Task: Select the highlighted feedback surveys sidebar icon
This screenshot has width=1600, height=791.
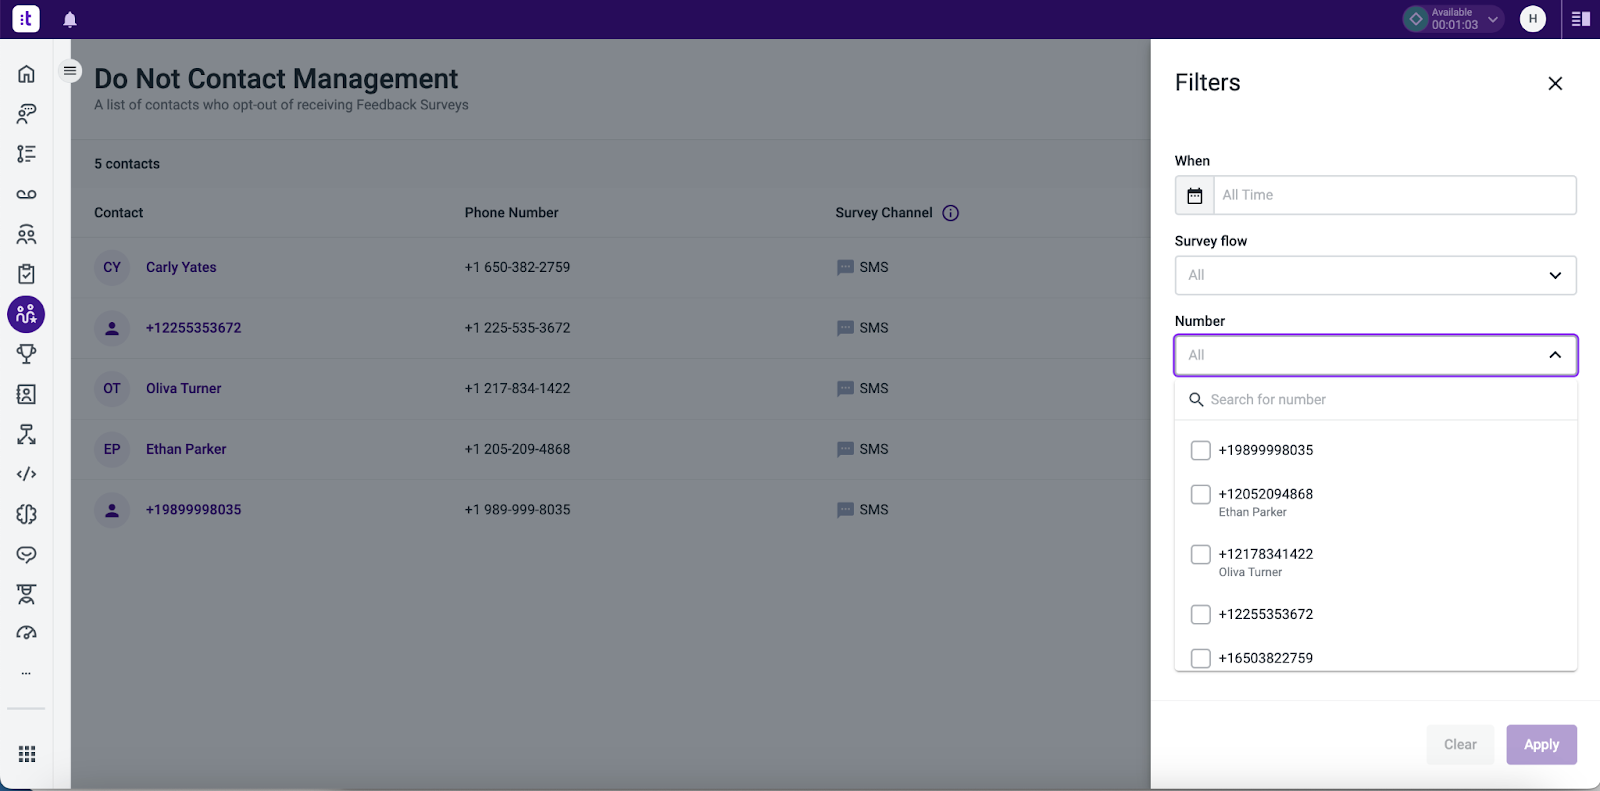Action: (26, 314)
